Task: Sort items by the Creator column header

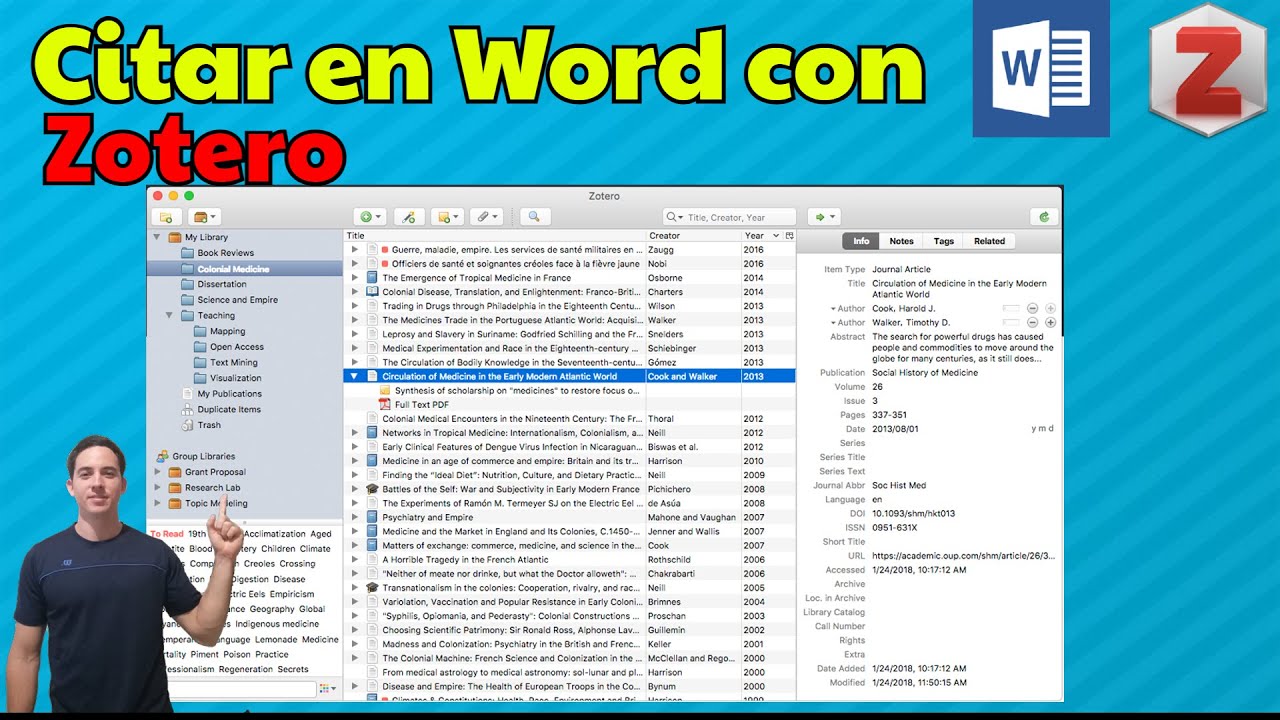Action: click(x=693, y=236)
